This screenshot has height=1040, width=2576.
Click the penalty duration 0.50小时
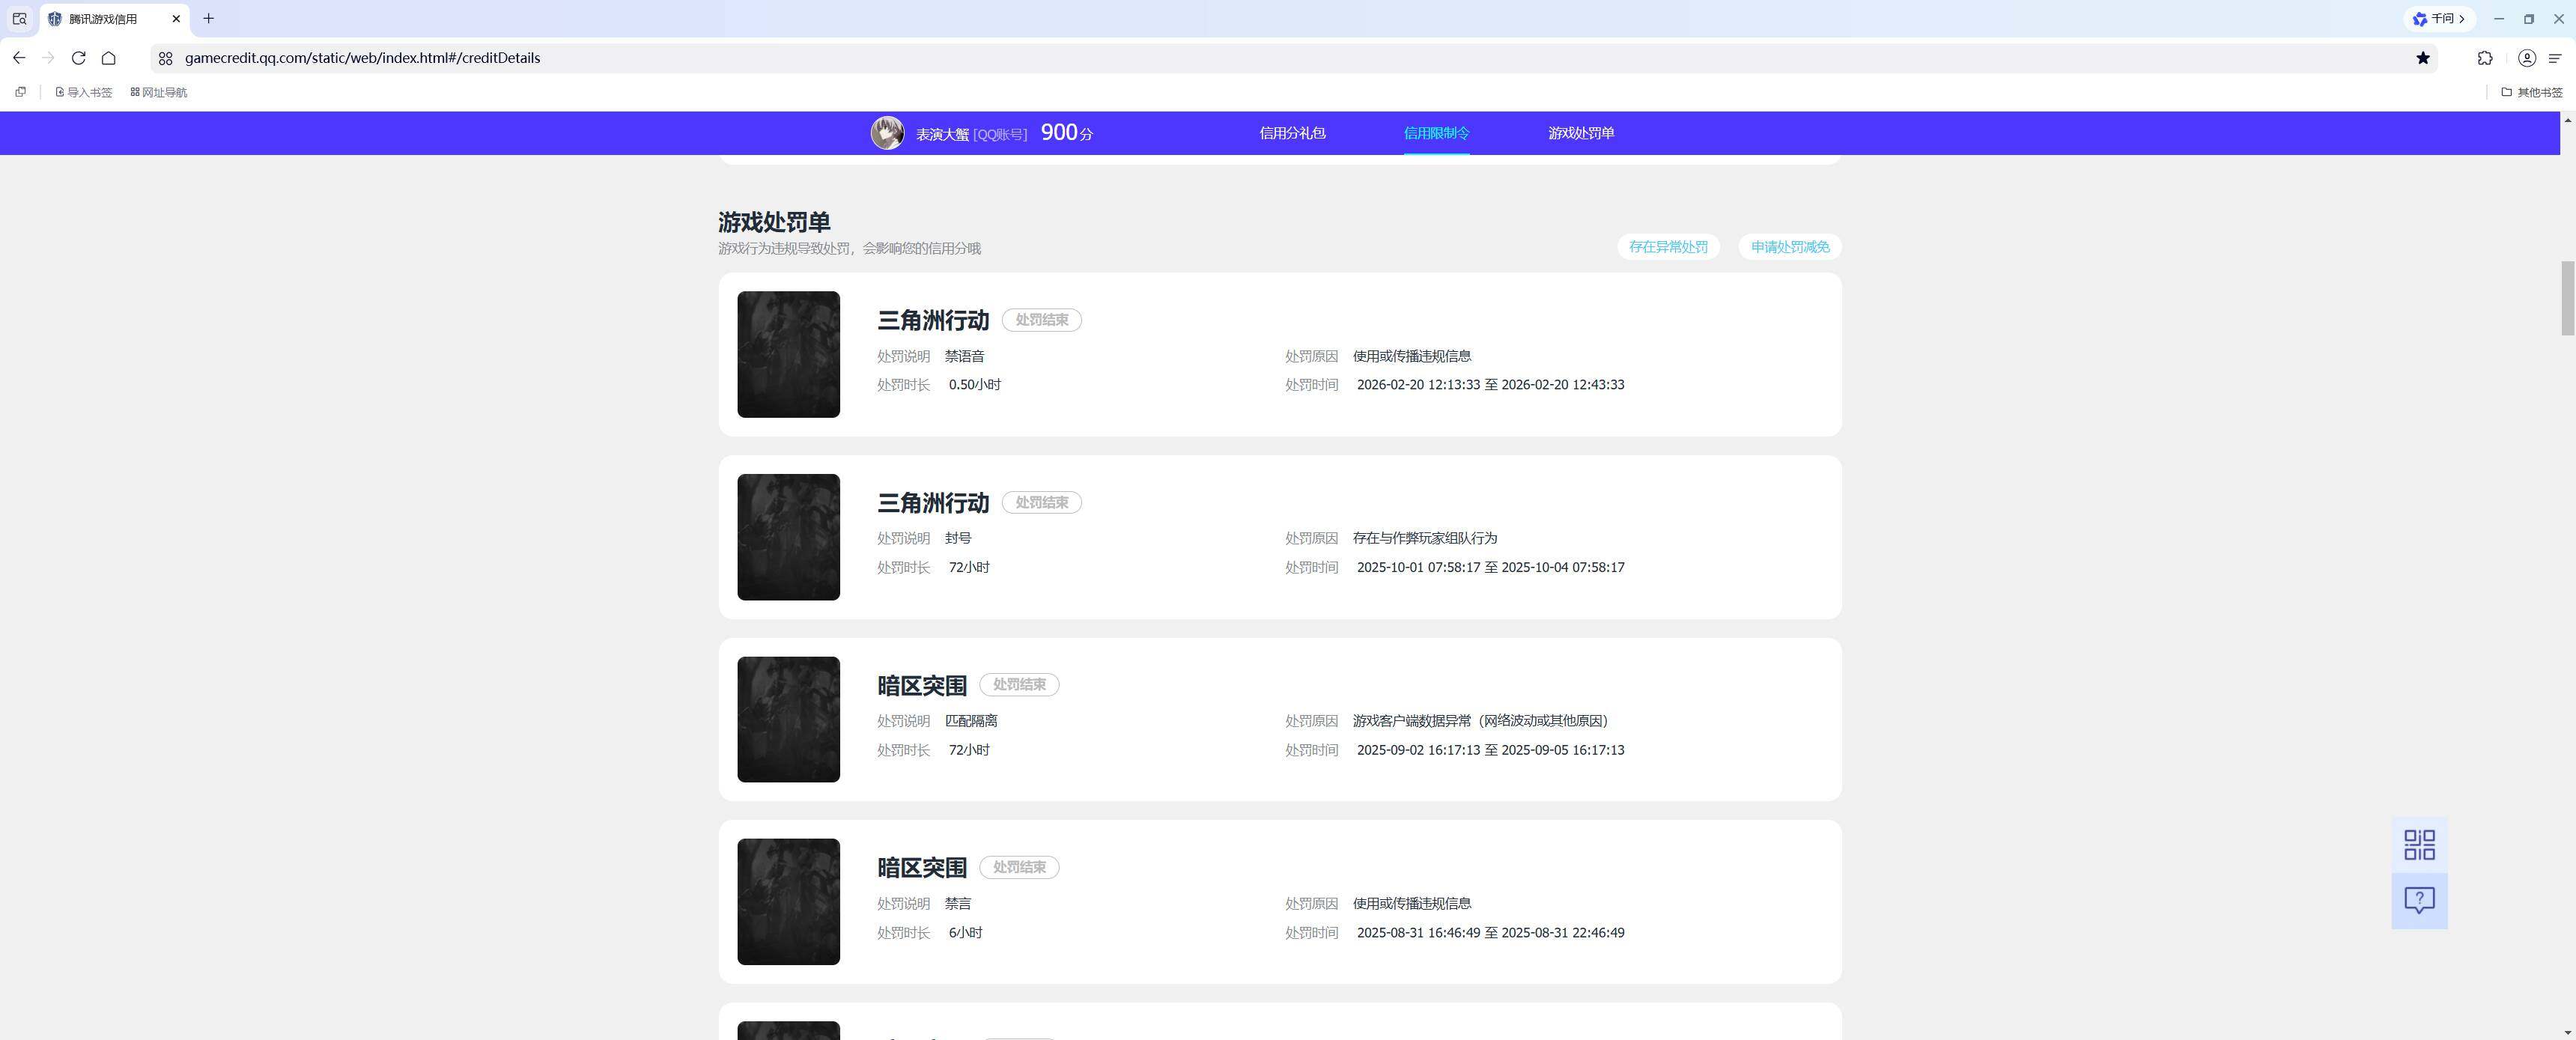pyautogui.click(x=975, y=385)
